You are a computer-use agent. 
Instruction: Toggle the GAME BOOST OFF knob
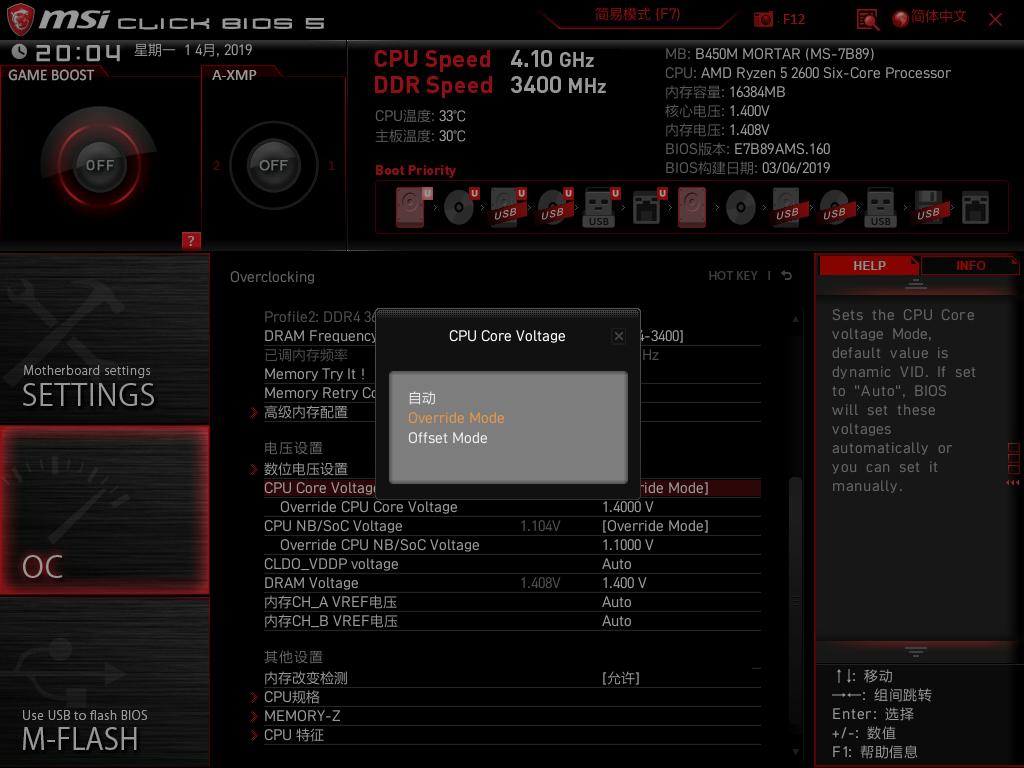[x=99, y=165]
